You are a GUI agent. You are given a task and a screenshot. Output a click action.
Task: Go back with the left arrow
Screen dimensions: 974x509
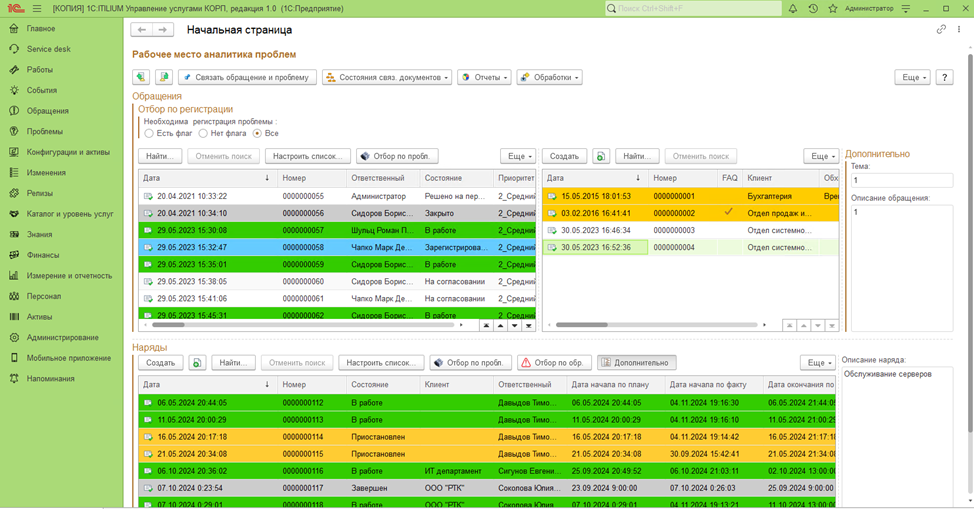click(x=142, y=29)
